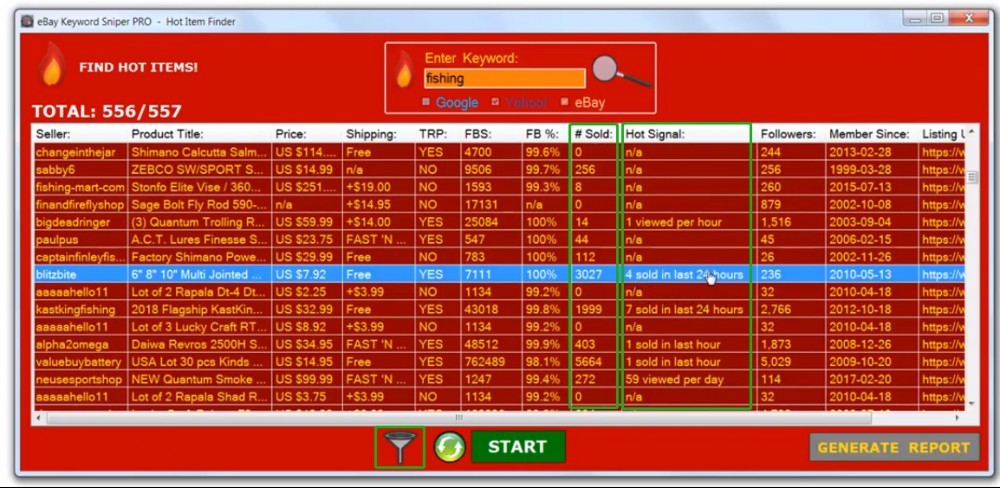The width and height of the screenshot is (1000, 488).
Task: Click the vertical scrollbar thumb of the table
Action: tap(972, 177)
